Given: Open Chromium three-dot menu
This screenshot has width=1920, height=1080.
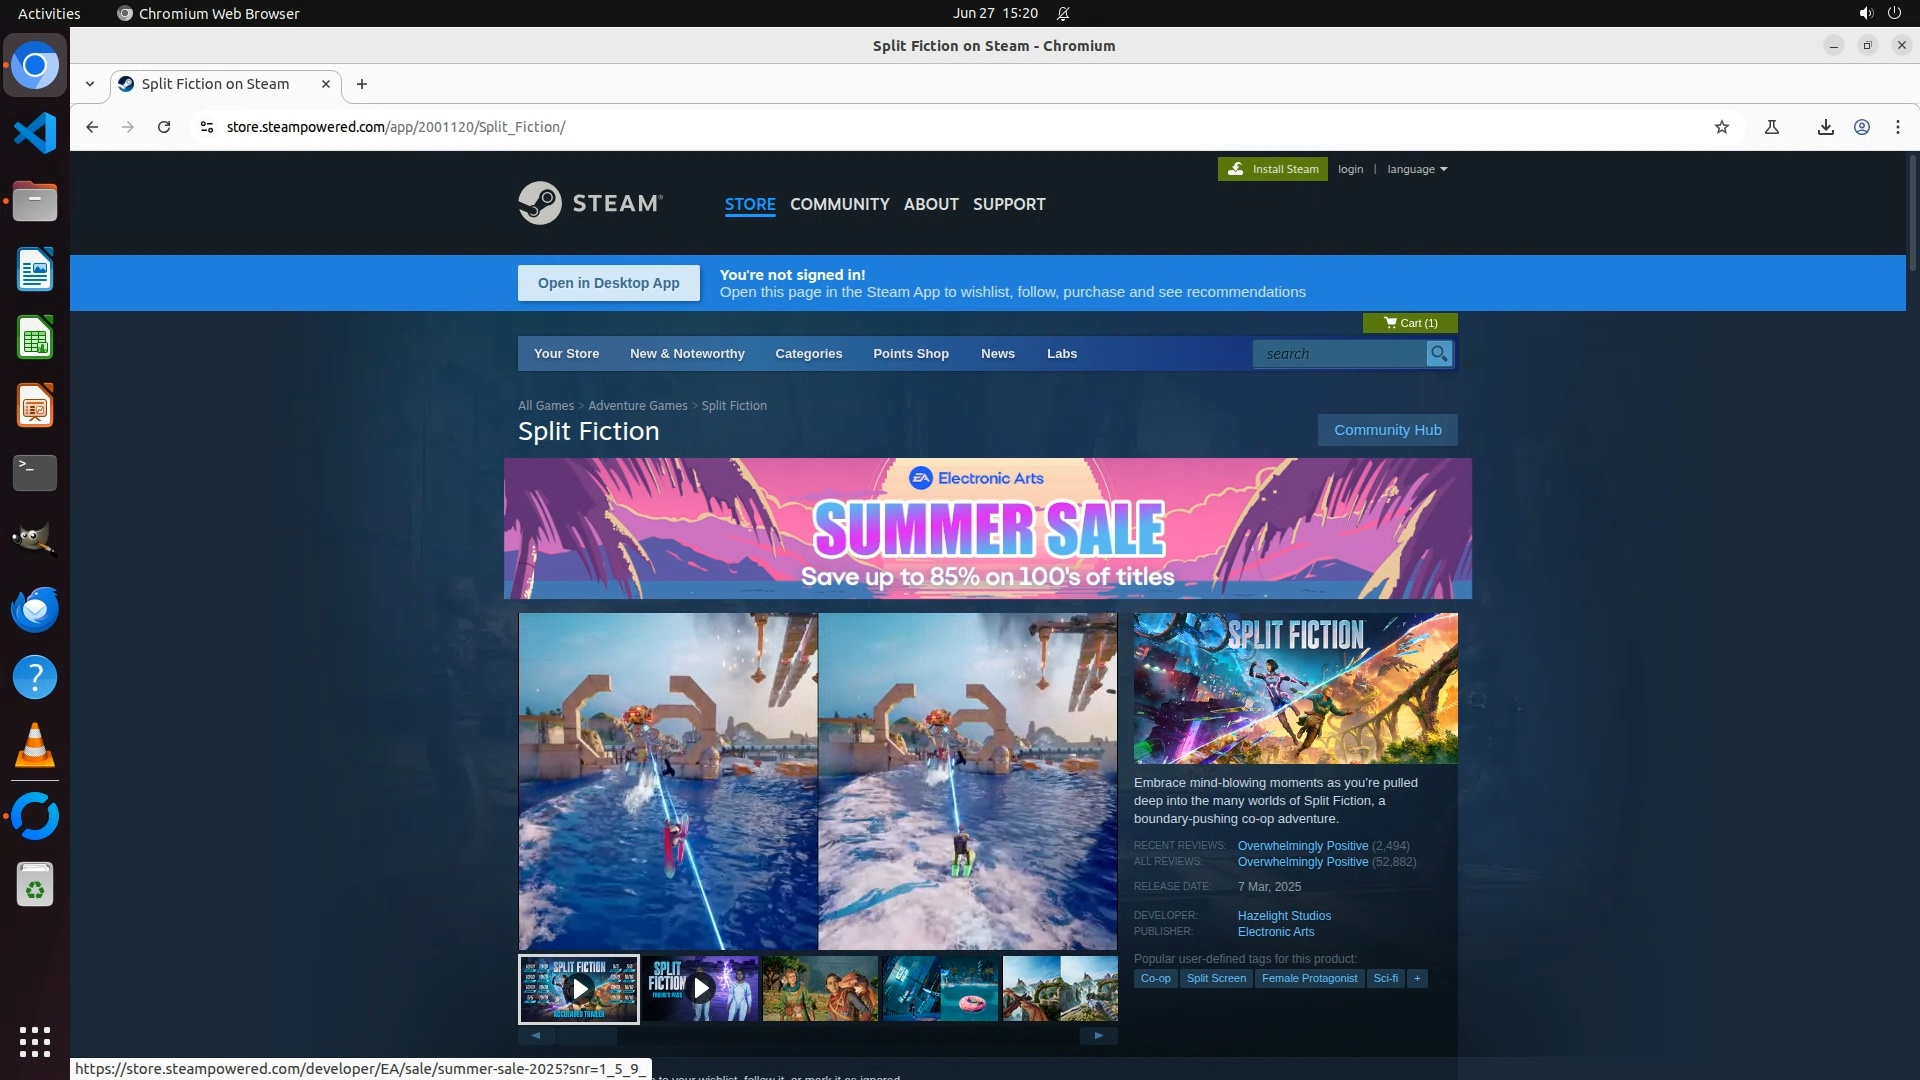Looking at the screenshot, I should [x=1897, y=127].
